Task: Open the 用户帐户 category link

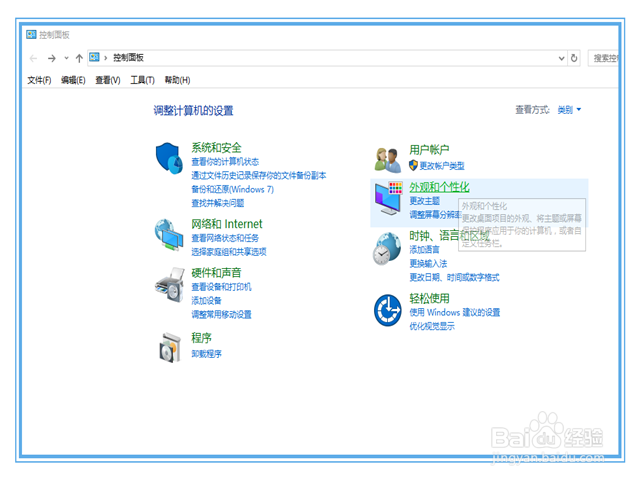Action: point(429,150)
